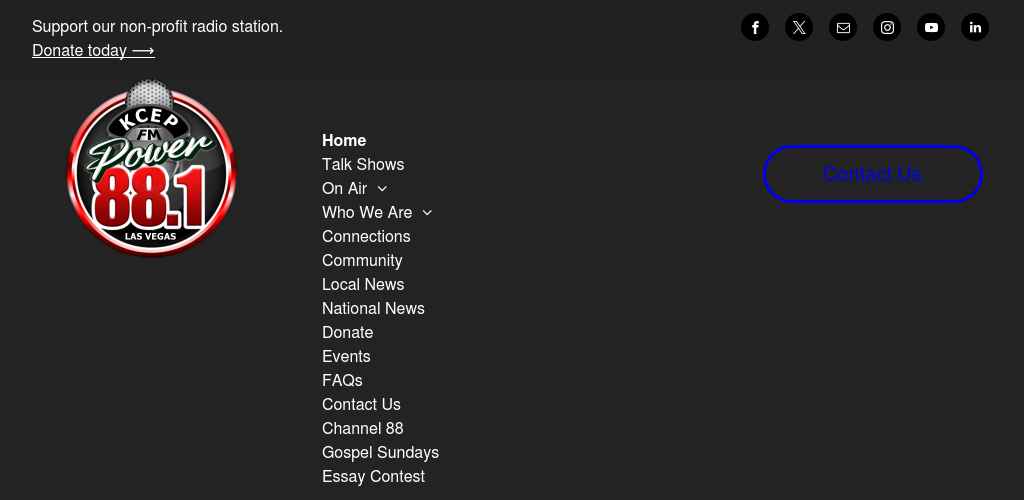Expand the On Air chevron
The width and height of the screenshot is (1024, 500).
pos(382,189)
